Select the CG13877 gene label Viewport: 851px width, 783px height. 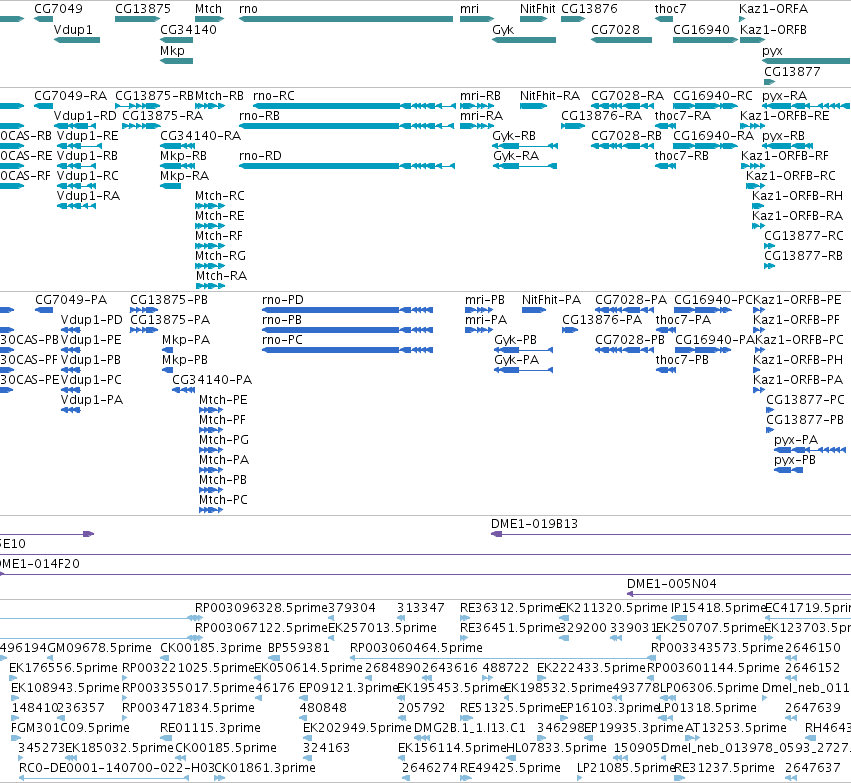pyautogui.click(x=792, y=72)
